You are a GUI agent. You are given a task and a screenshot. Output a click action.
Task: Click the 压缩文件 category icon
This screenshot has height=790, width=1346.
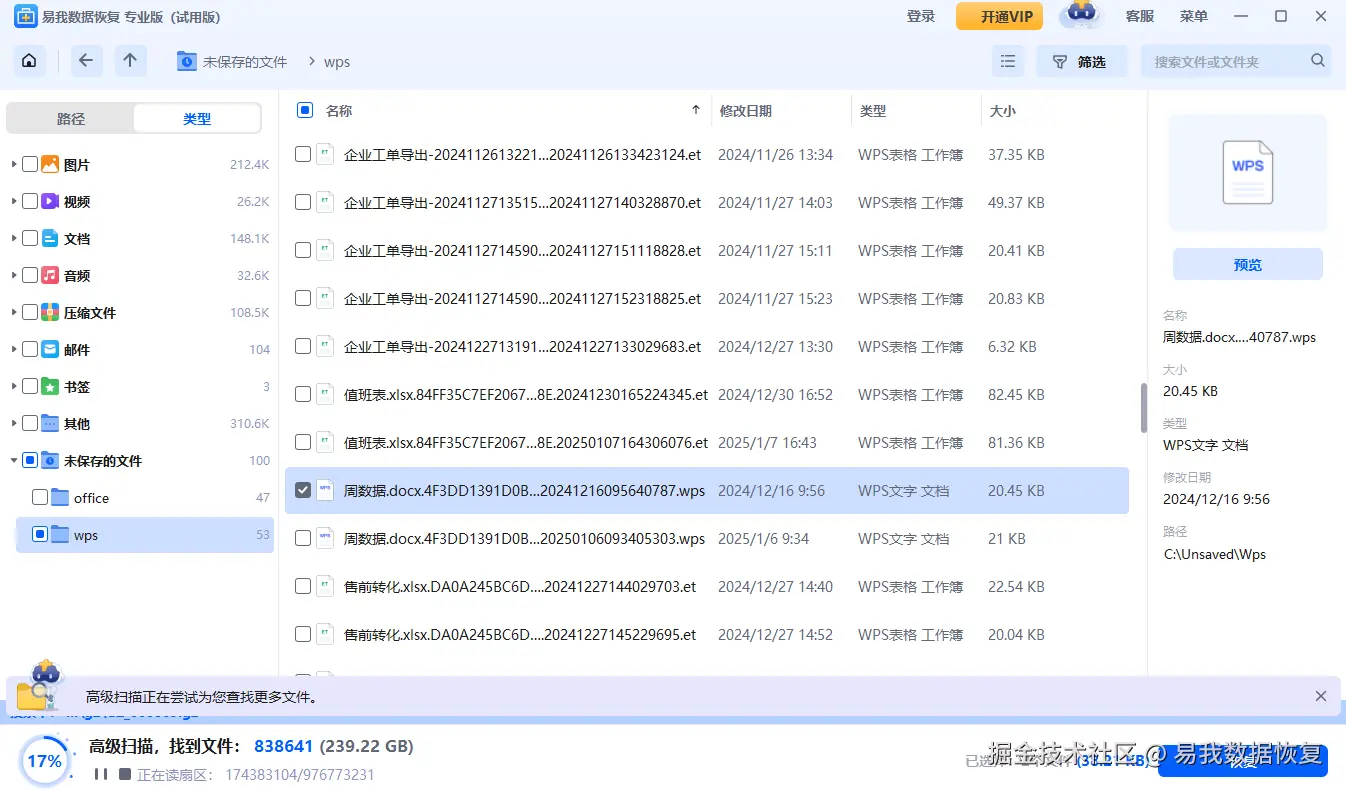tap(50, 312)
